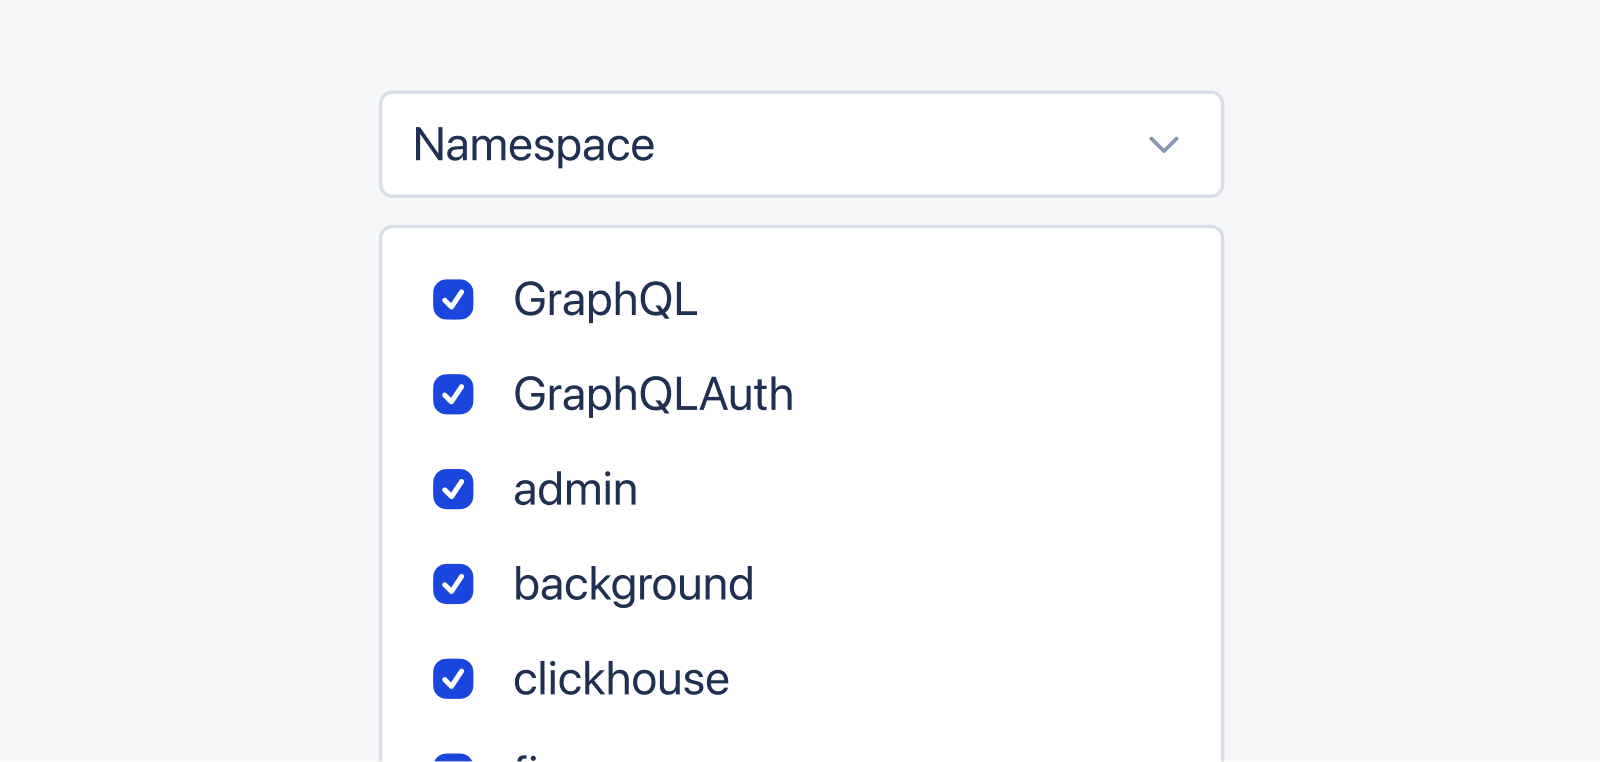Click the background option label

click(x=633, y=585)
